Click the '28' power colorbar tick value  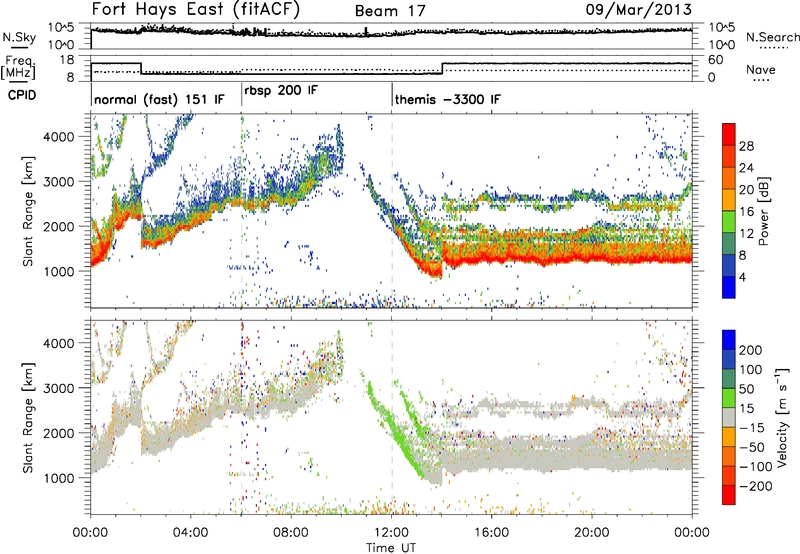pos(746,146)
